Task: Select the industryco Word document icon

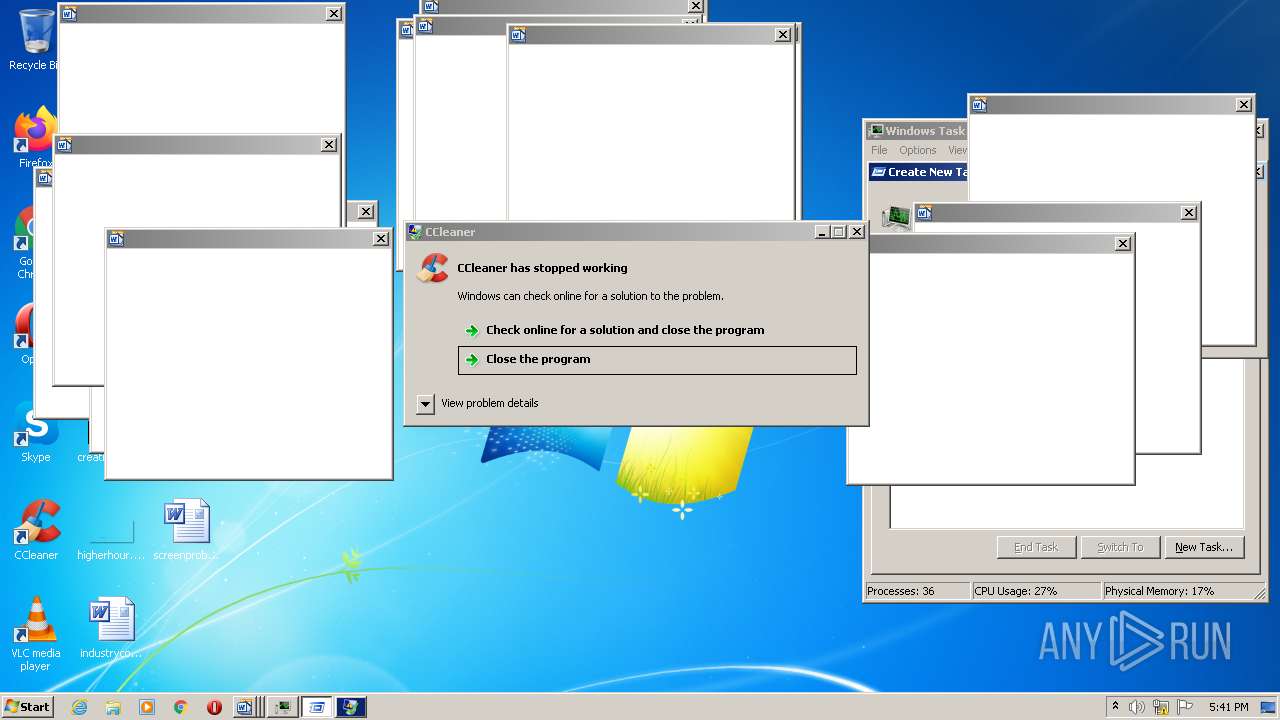Action: tap(111, 629)
